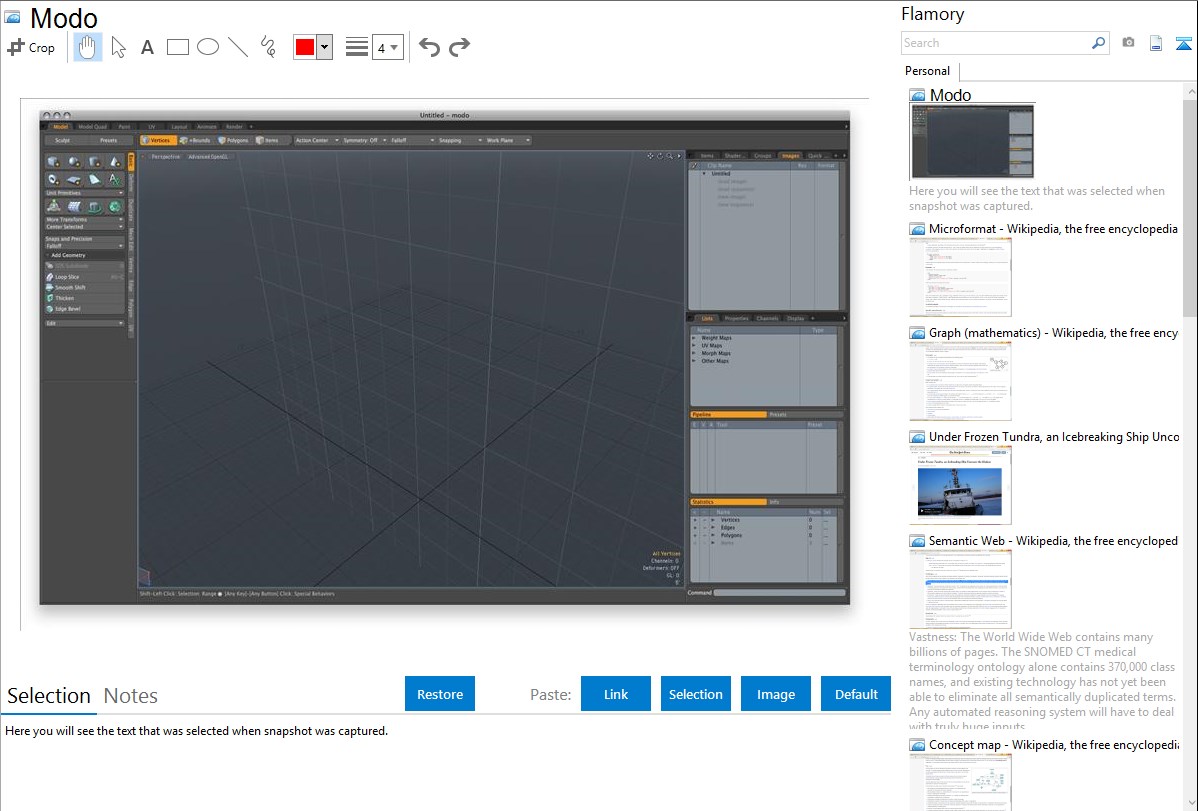Viewport: 1198px width, 811px height.
Task: Click the Command field in Modo snapshot
Action: point(779,592)
